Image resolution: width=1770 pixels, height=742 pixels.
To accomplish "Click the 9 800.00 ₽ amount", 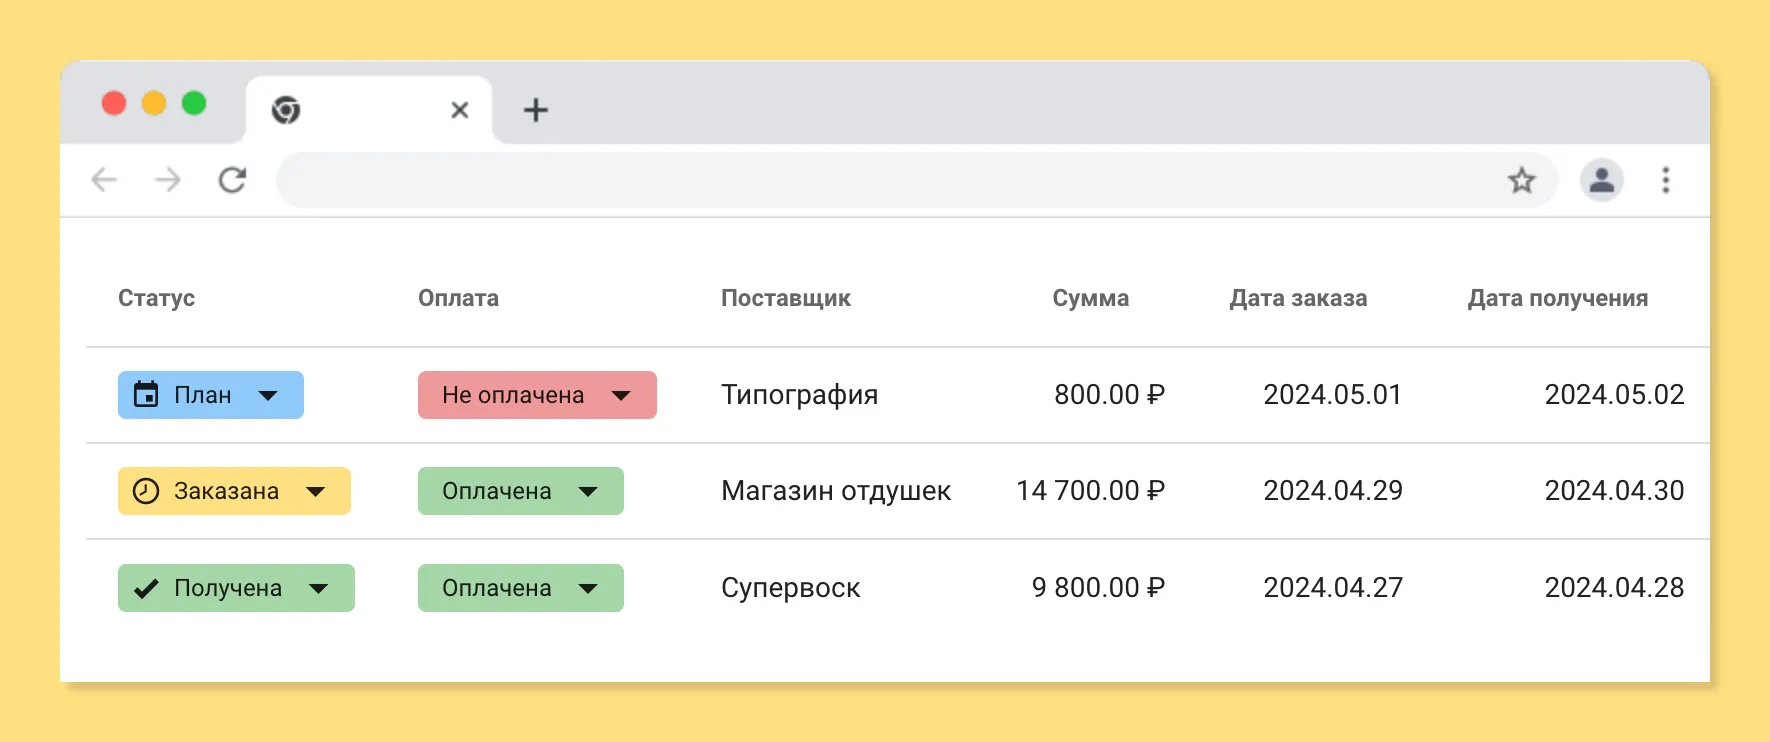I will [x=1099, y=588].
